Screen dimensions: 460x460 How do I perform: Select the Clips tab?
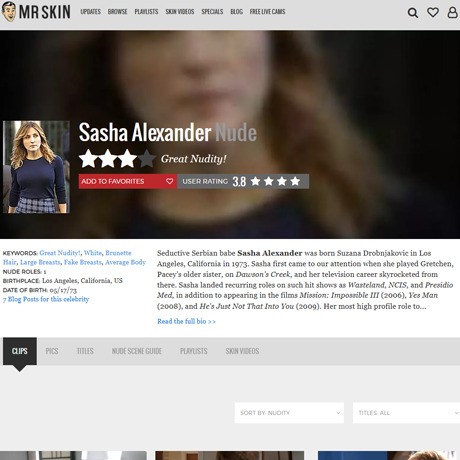click(20, 351)
